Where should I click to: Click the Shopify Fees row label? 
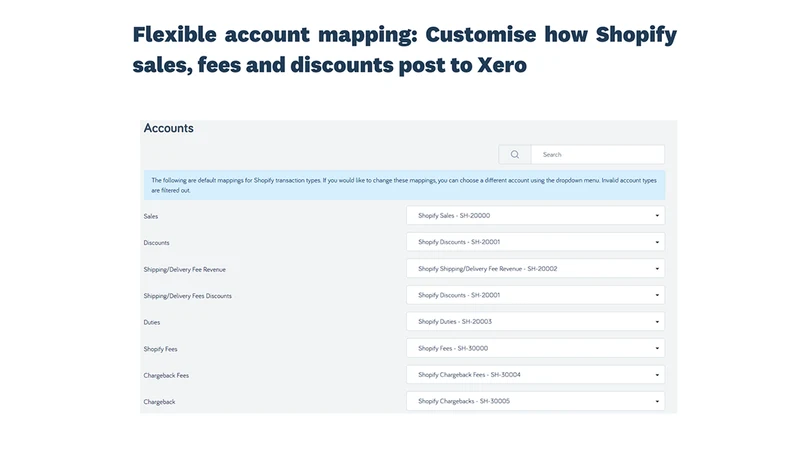pyautogui.click(x=160, y=349)
